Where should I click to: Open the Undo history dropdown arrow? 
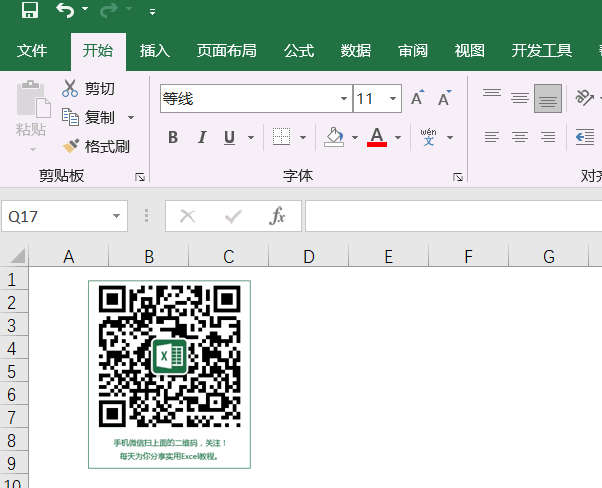click(85, 9)
